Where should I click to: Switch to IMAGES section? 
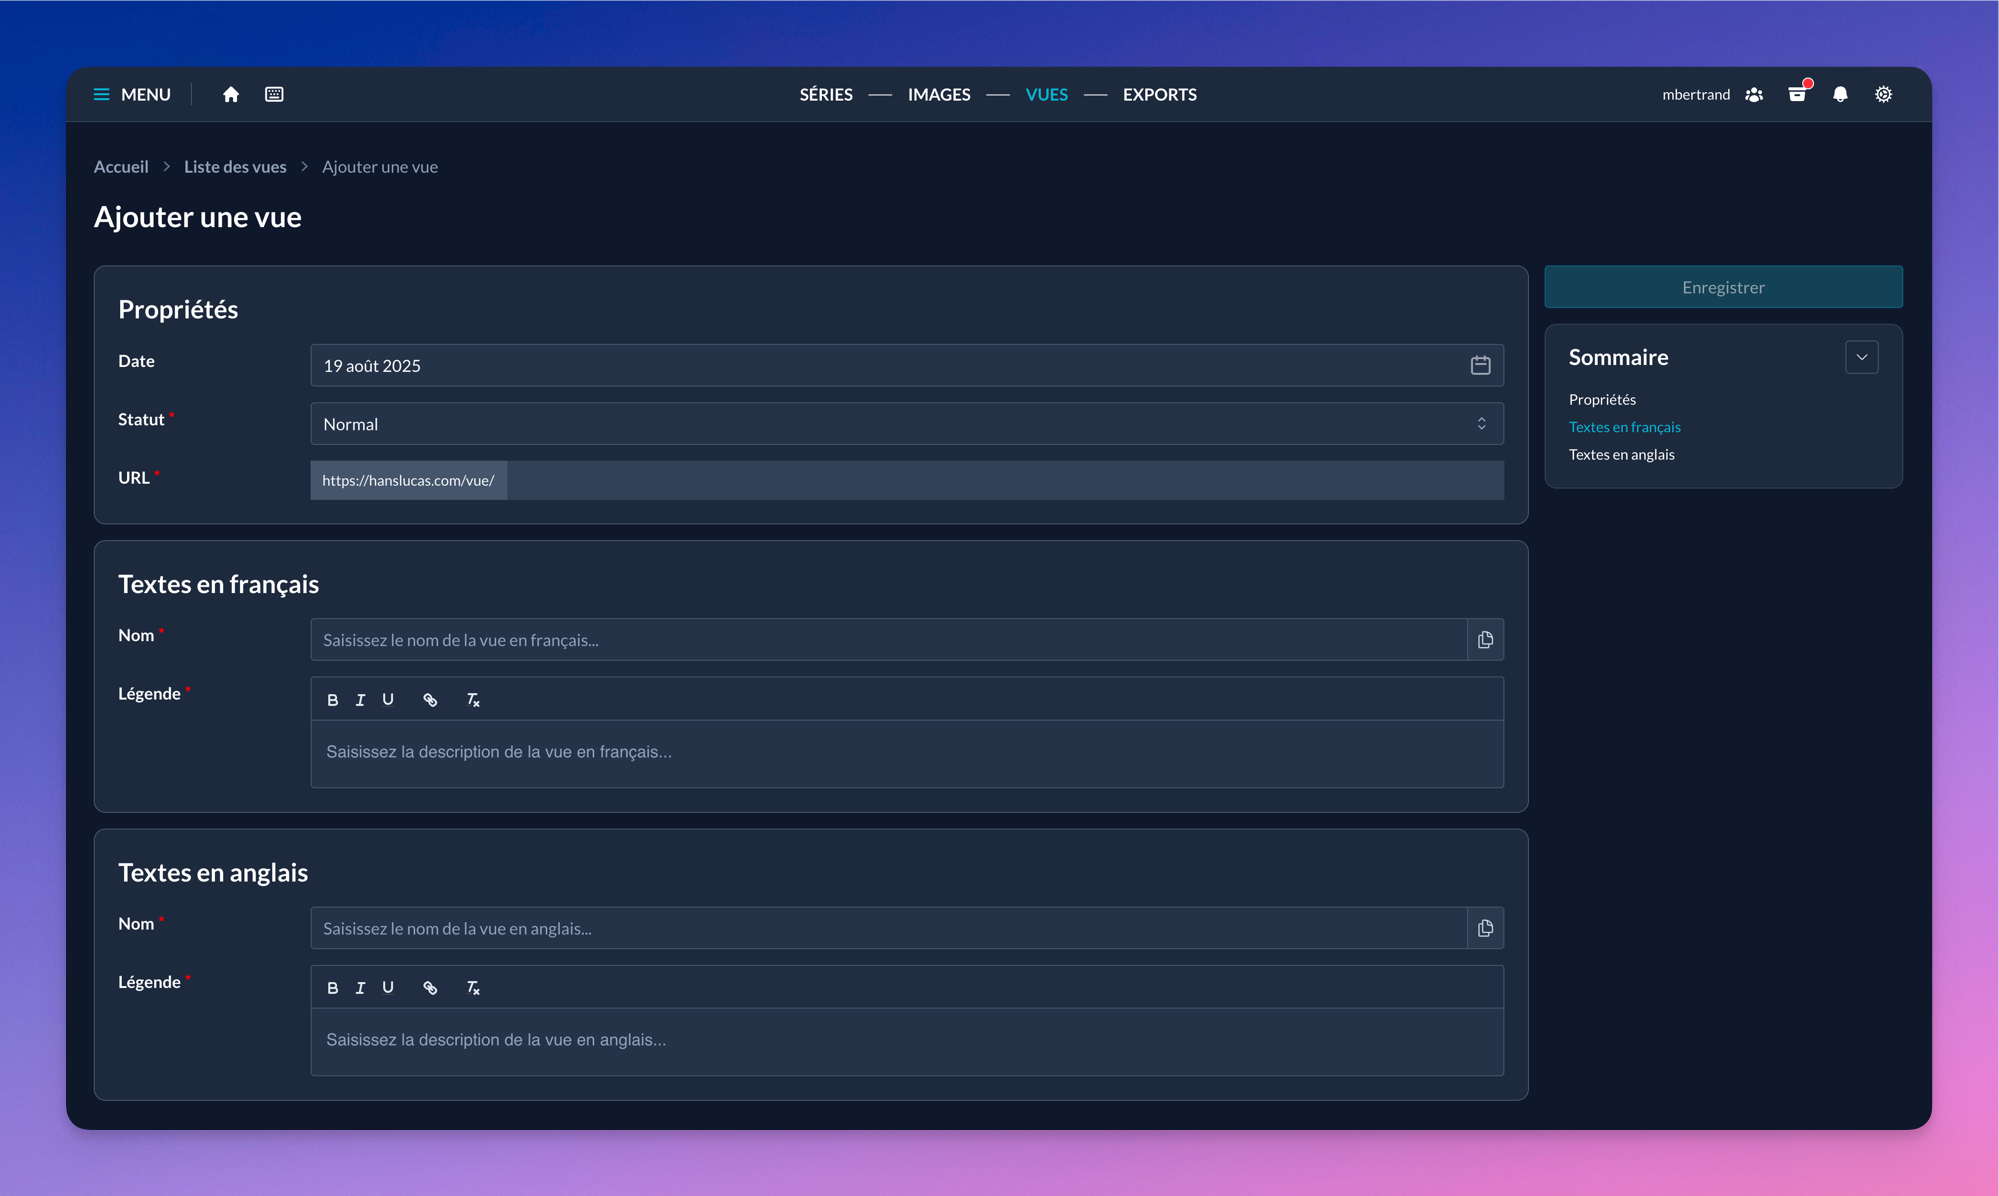click(939, 94)
